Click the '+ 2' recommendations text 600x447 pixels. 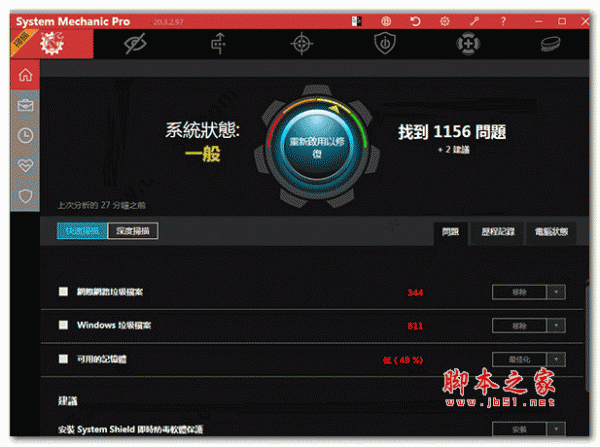[x=453, y=150]
